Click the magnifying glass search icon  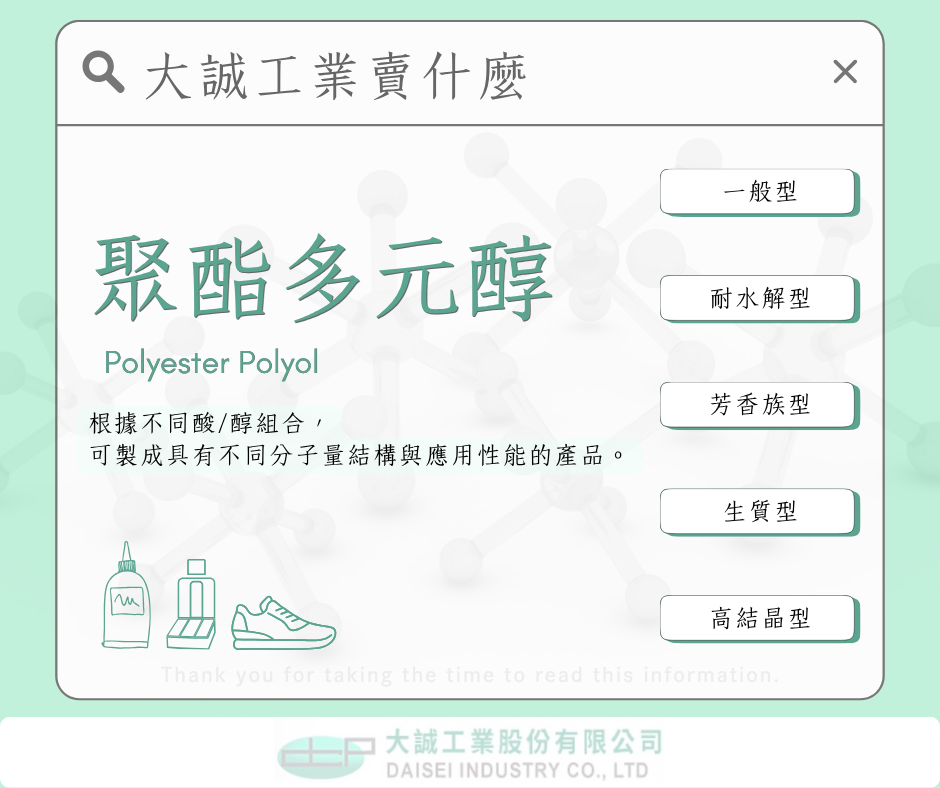tap(103, 72)
